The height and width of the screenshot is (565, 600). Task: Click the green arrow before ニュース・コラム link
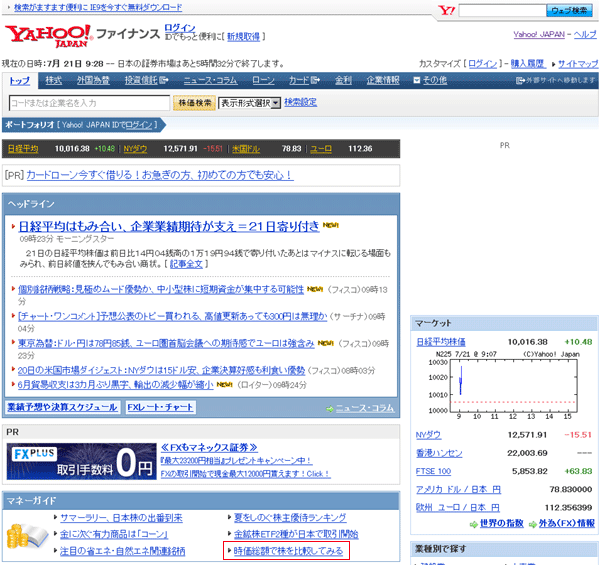(328, 408)
